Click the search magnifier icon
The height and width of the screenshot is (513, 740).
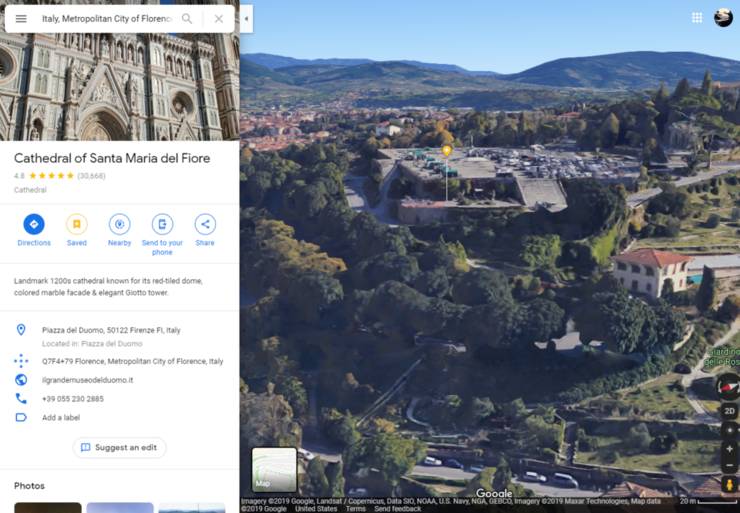point(187,19)
